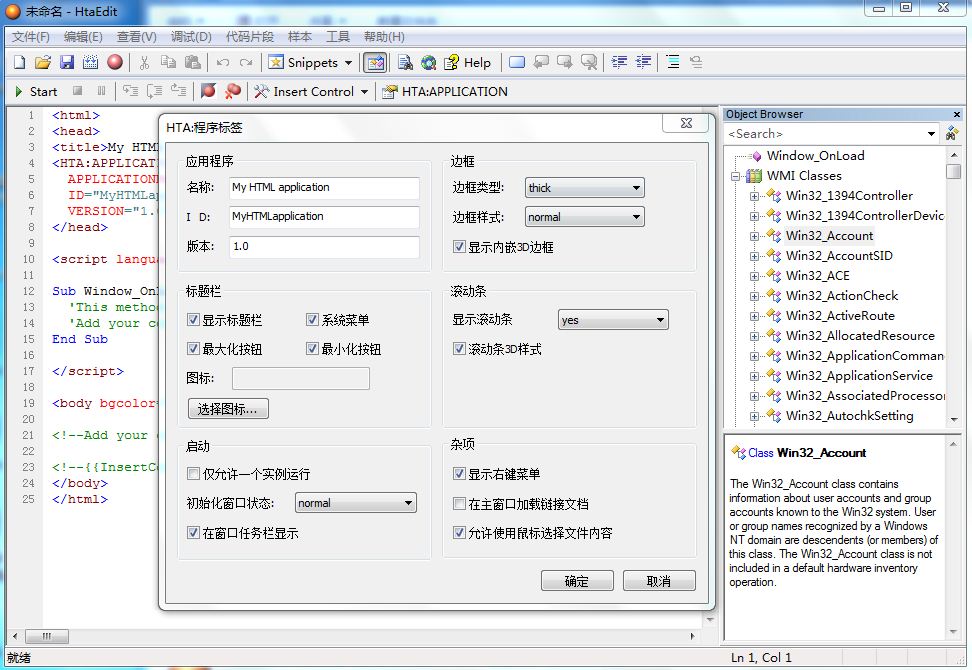972x670 pixels.
Task: Toggle 系统菜单 checkbox
Action: (312, 320)
